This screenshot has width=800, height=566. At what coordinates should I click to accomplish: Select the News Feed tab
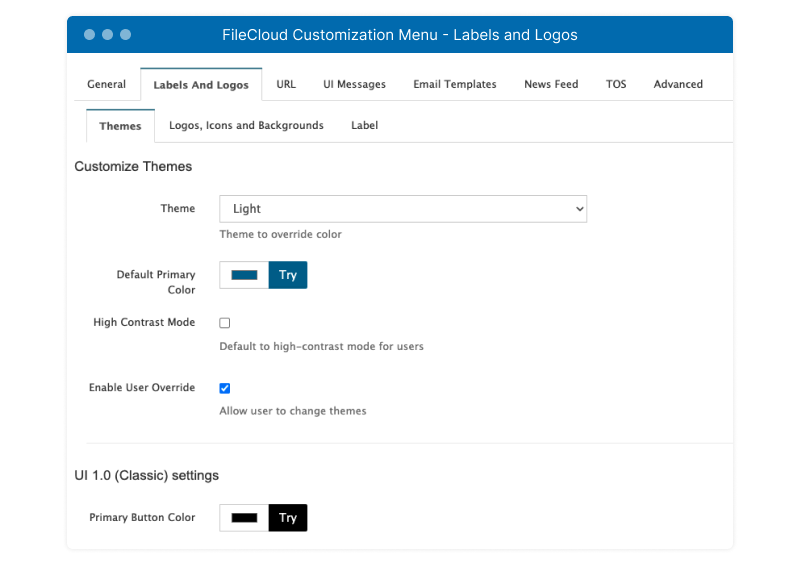[551, 84]
